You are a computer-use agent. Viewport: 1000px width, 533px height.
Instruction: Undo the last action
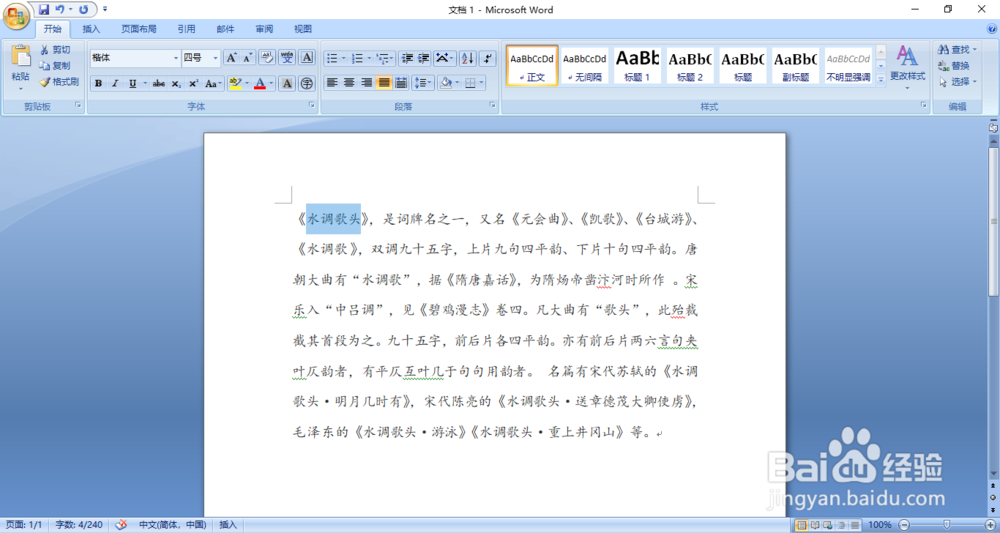(59, 10)
